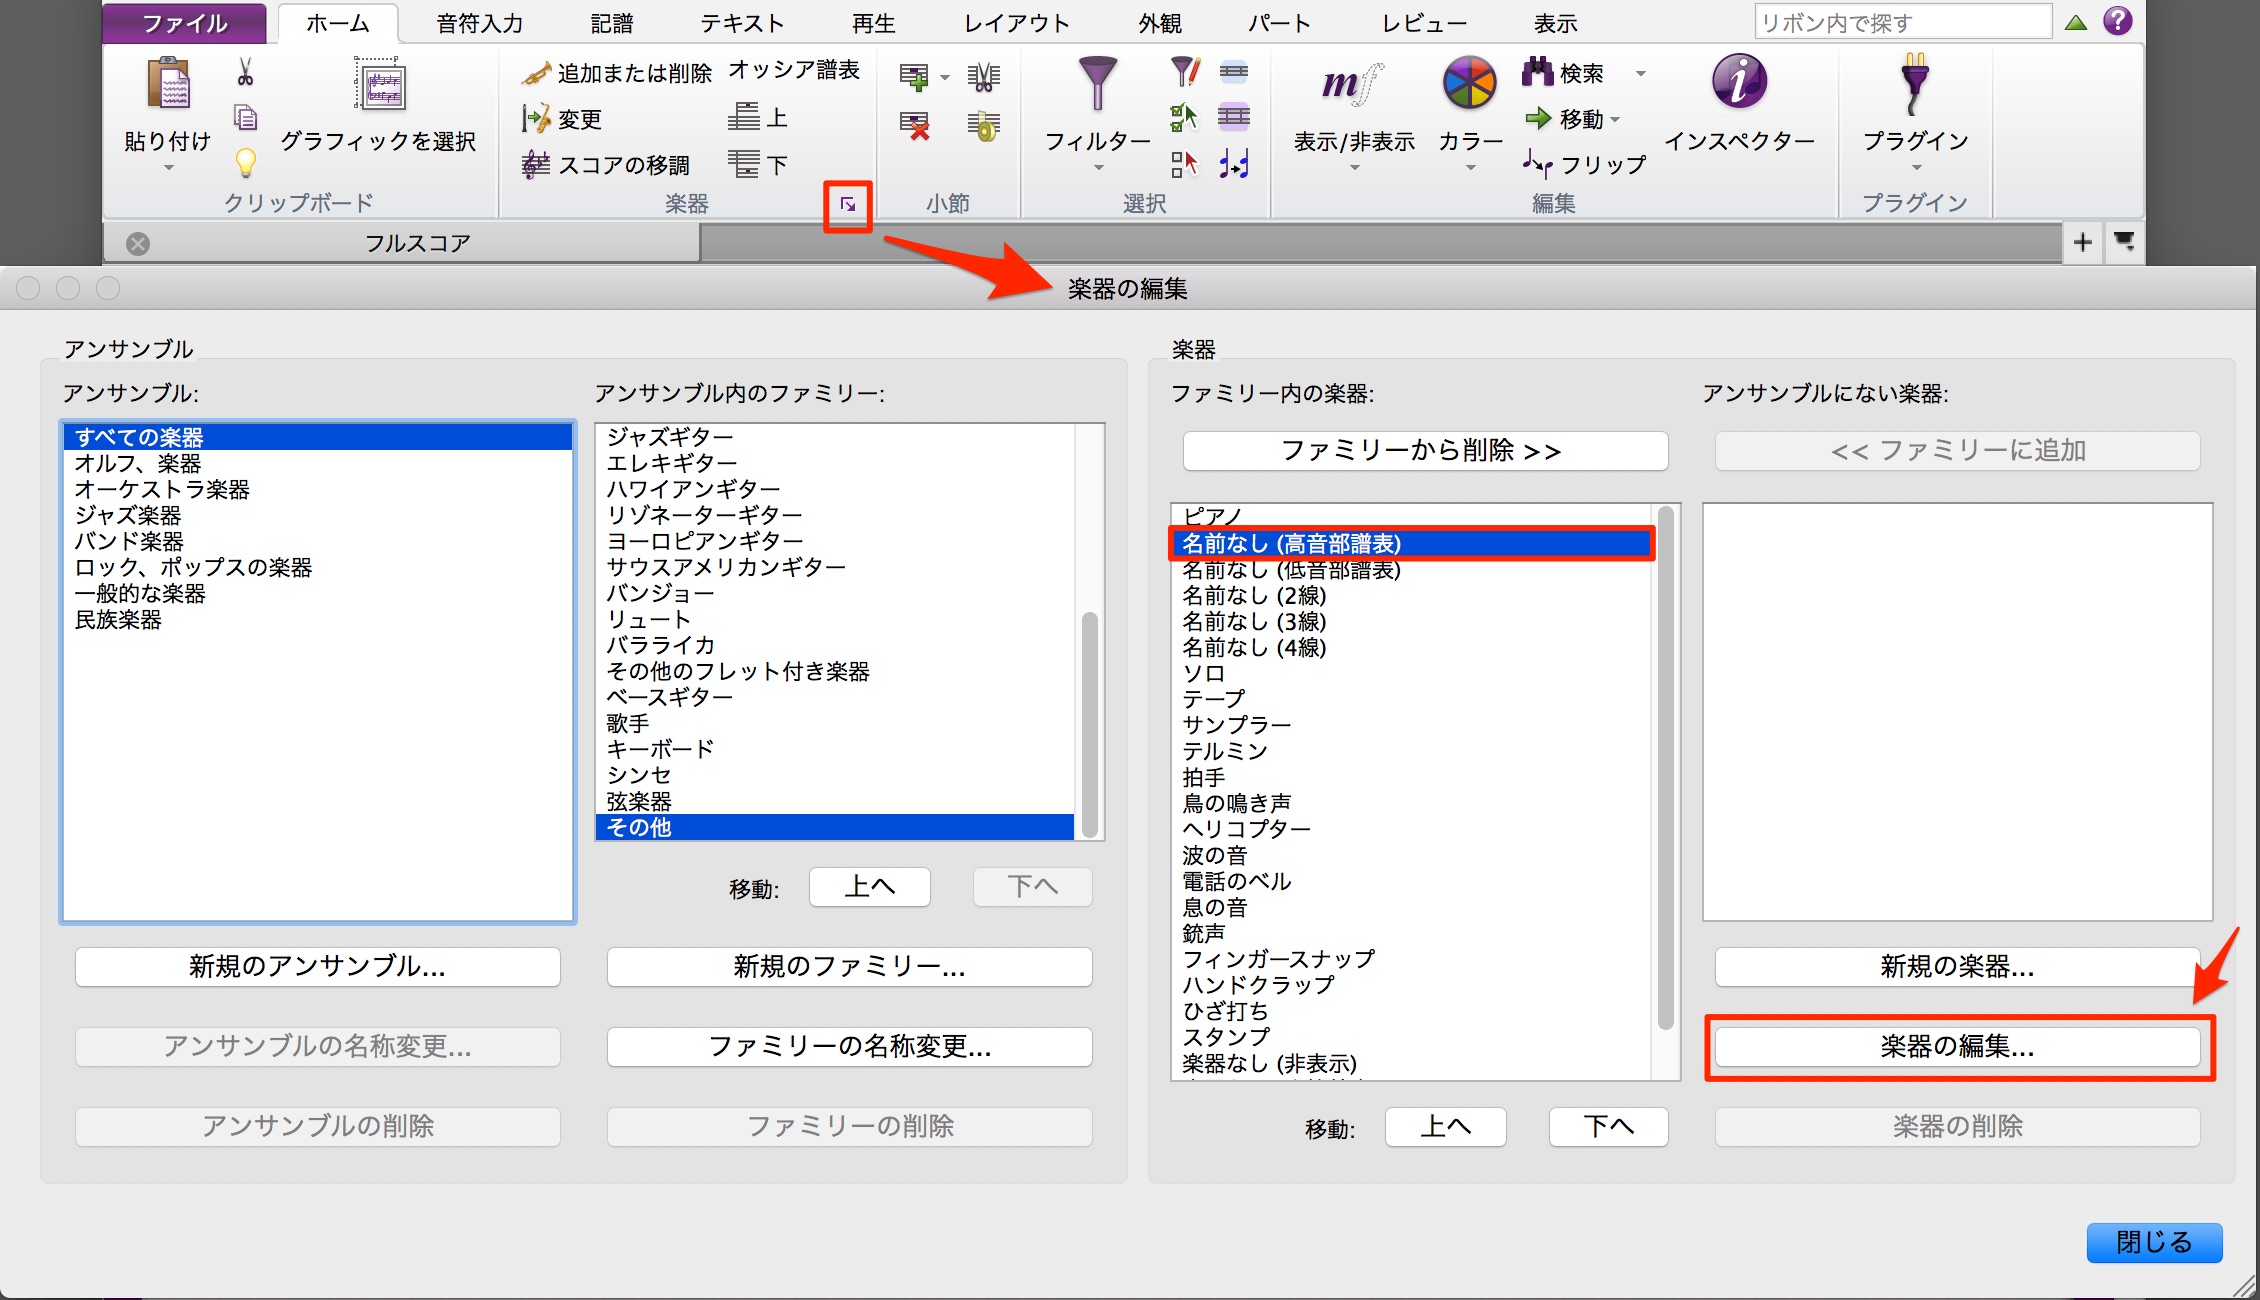Click the Copy pages icon

click(x=245, y=118)
